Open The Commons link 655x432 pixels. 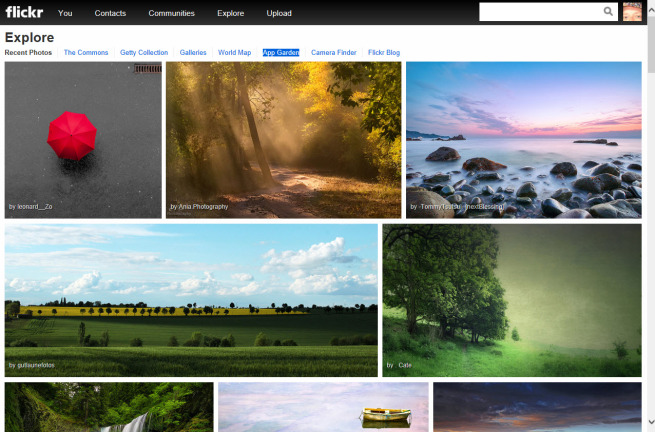(85, 52)
